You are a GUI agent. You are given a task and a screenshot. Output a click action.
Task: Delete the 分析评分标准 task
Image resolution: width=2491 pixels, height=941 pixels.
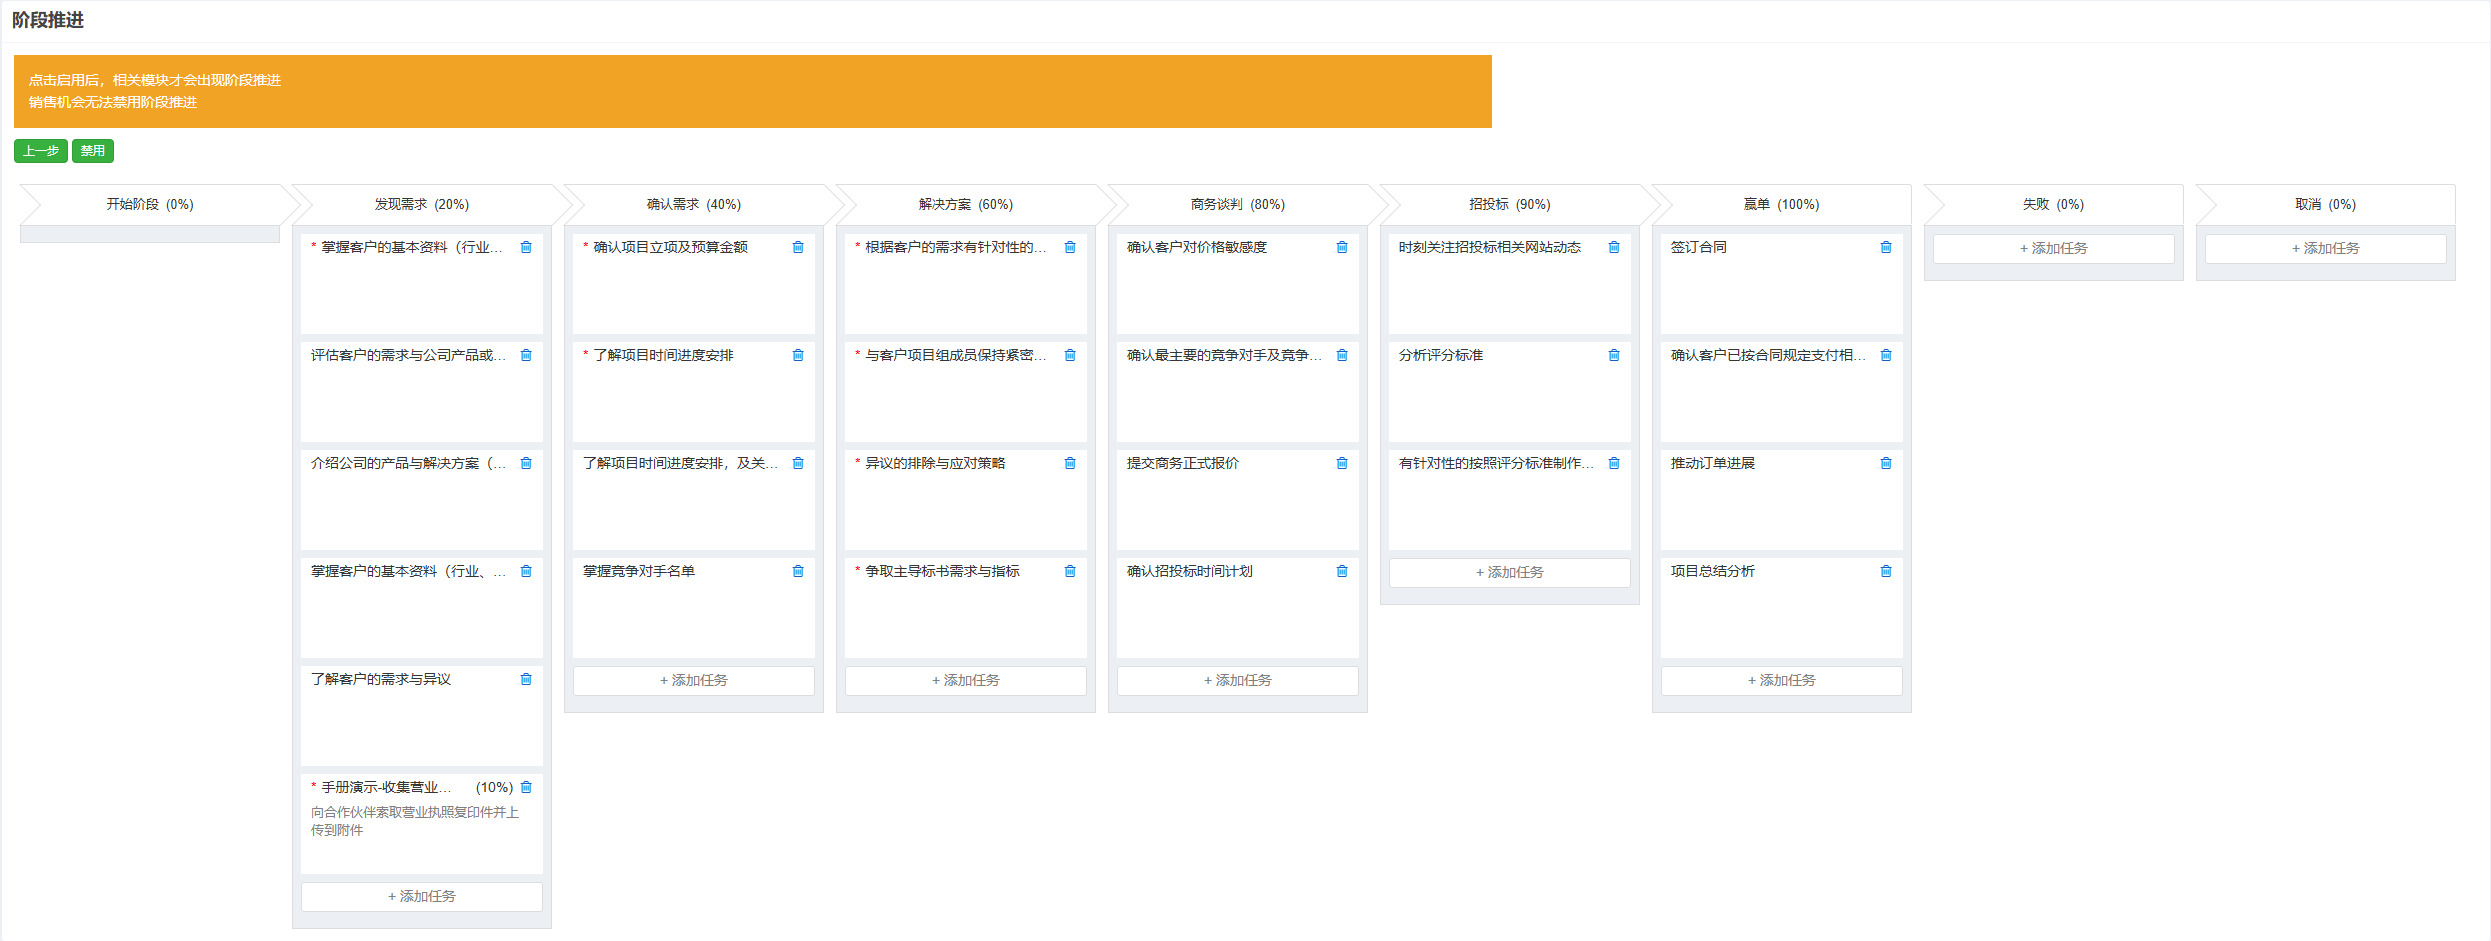pyautogui.click(x=1614, y=355)
